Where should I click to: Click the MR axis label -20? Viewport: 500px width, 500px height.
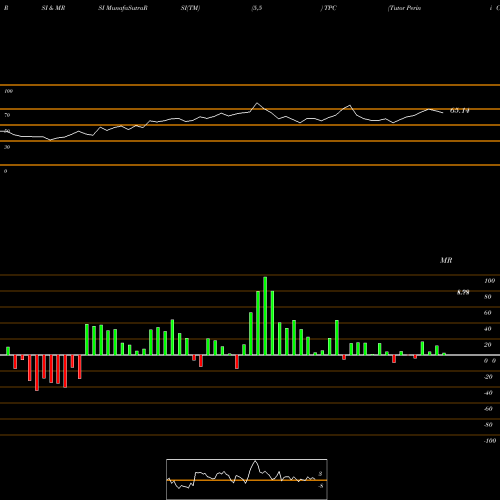(488, 377)
